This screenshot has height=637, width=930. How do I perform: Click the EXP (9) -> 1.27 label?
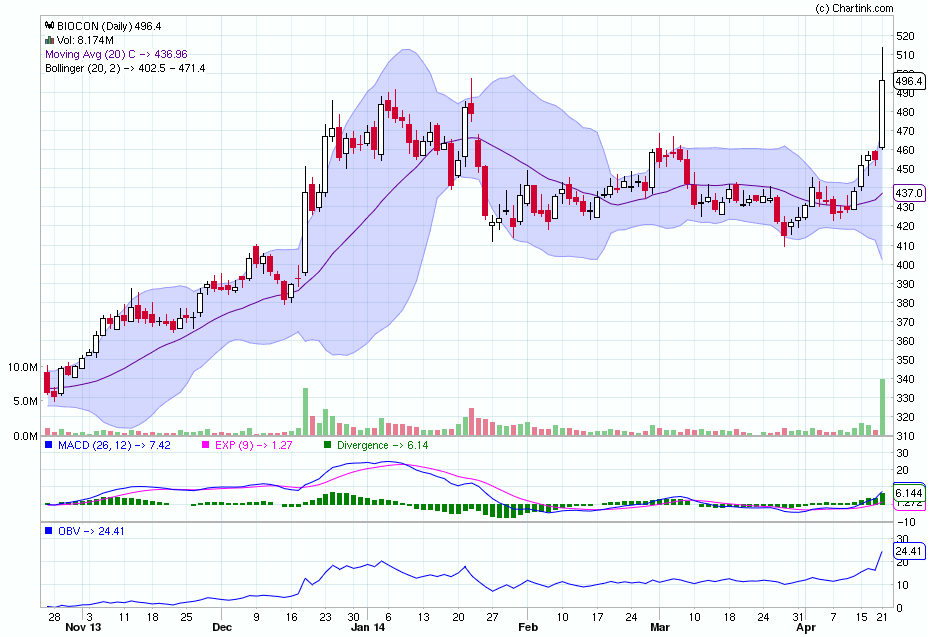(x=254, y=445)
